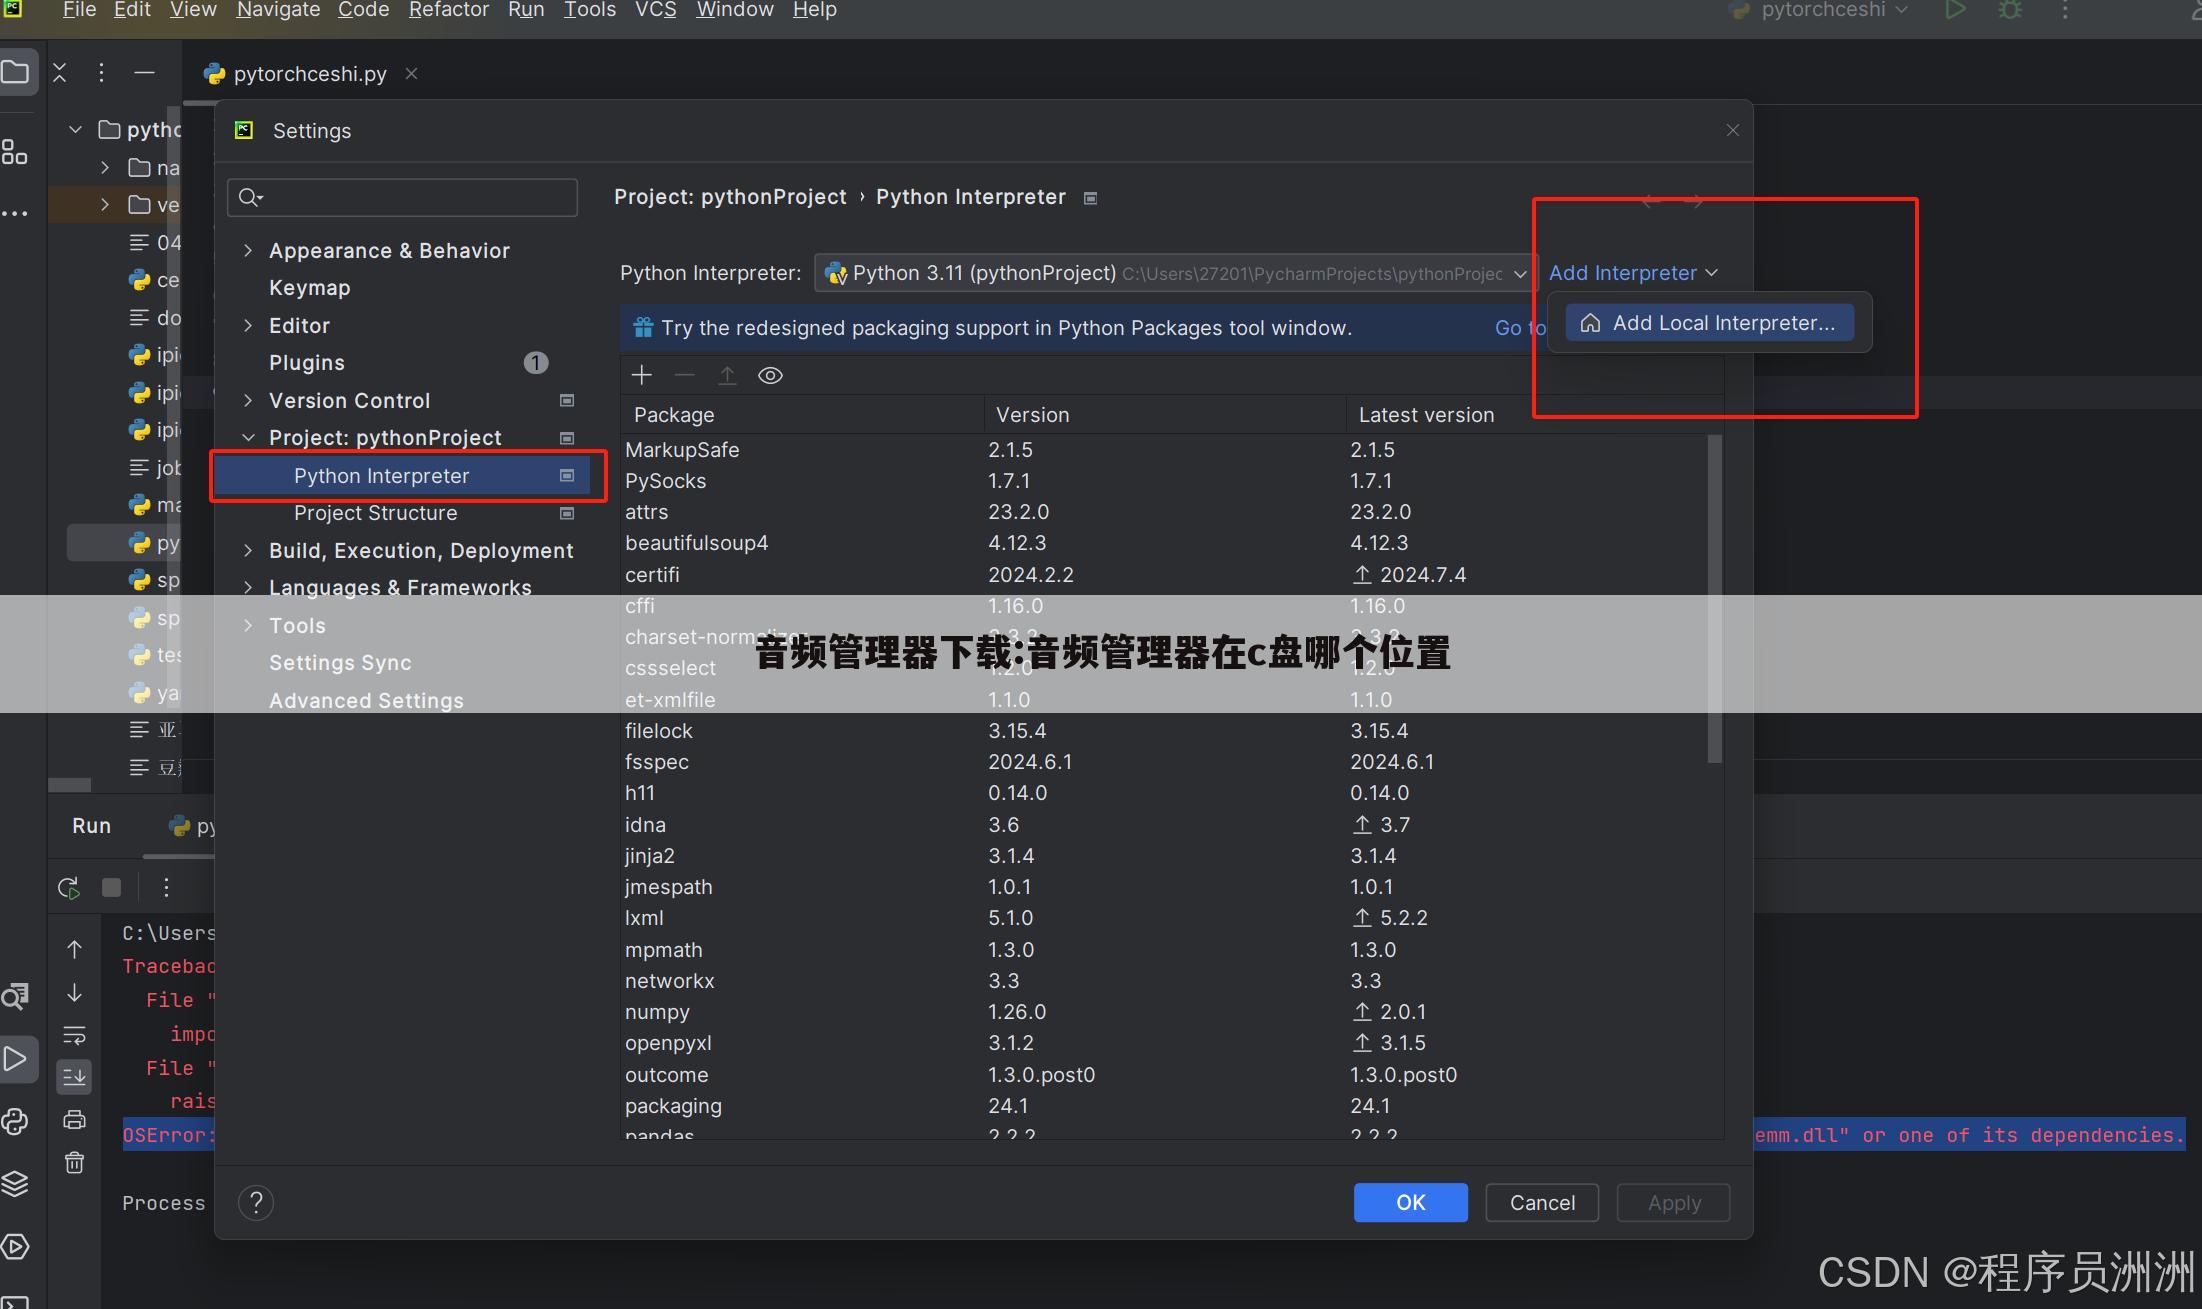Expand Build, Execution, Deployment section

point(248,550)
